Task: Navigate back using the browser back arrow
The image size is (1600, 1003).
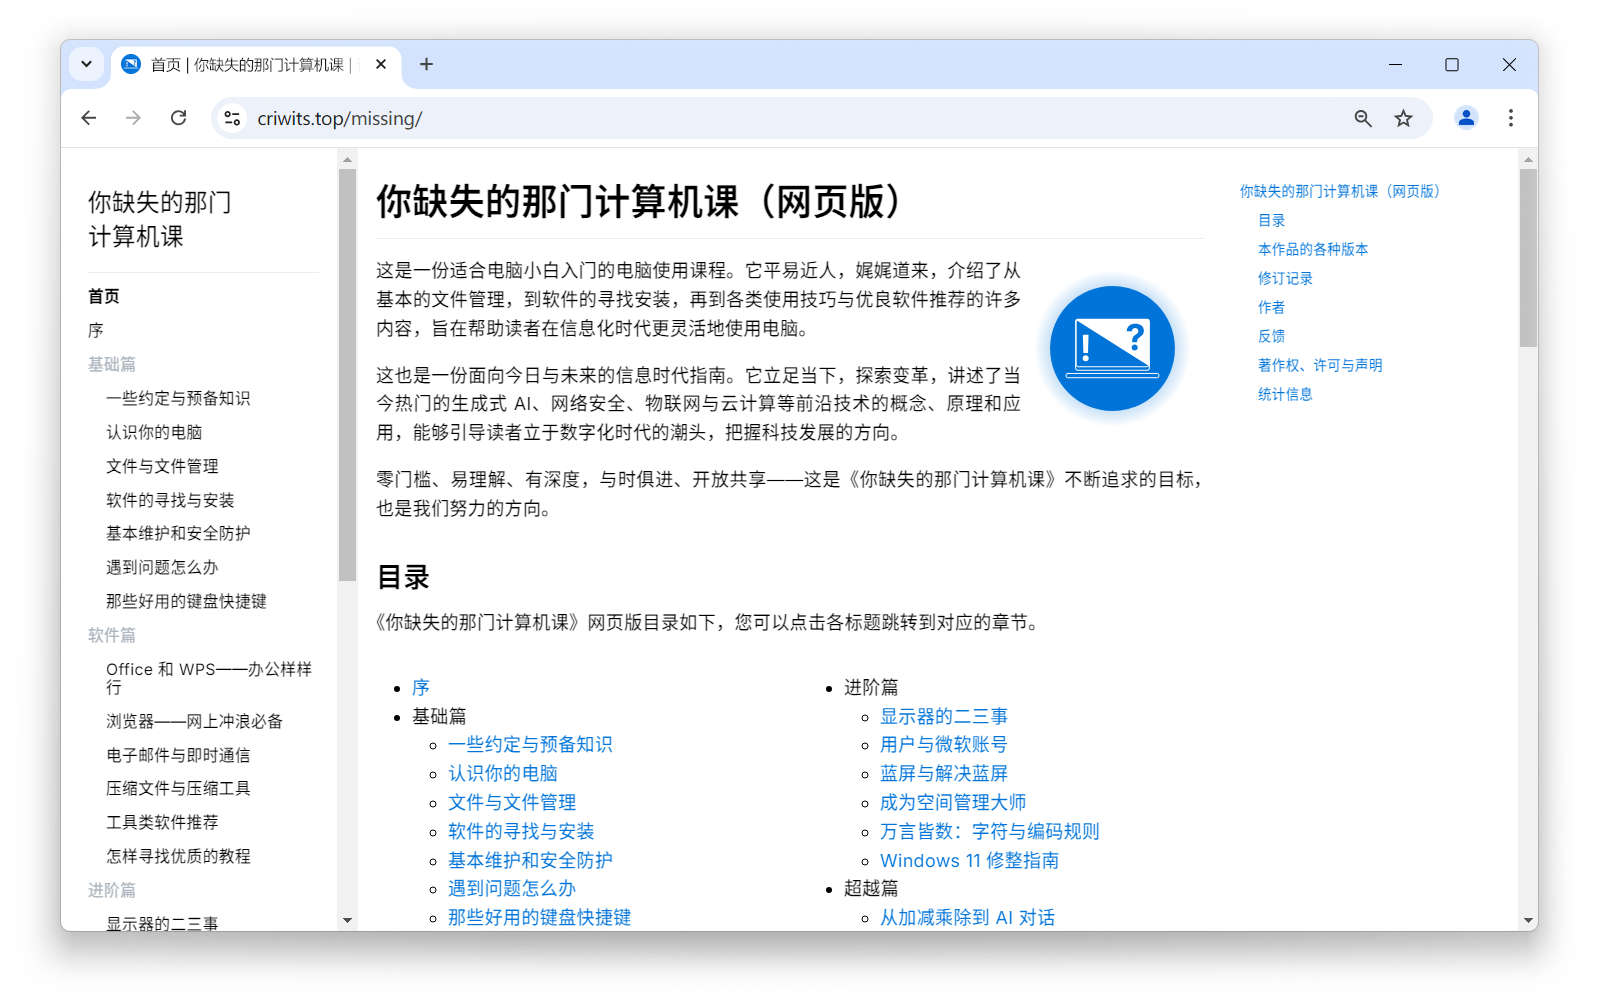Action: (89, 117)
